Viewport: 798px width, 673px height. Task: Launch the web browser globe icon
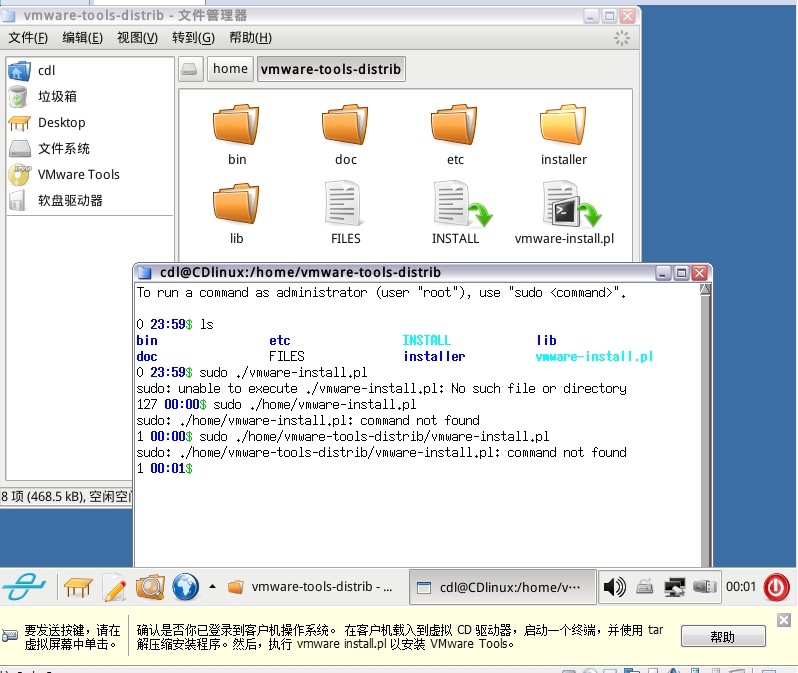[x=185, y=587]
